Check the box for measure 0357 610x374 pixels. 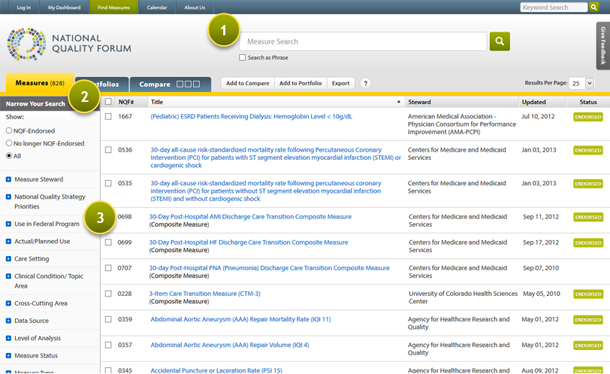pyautogui.click(x=109, y=345)
